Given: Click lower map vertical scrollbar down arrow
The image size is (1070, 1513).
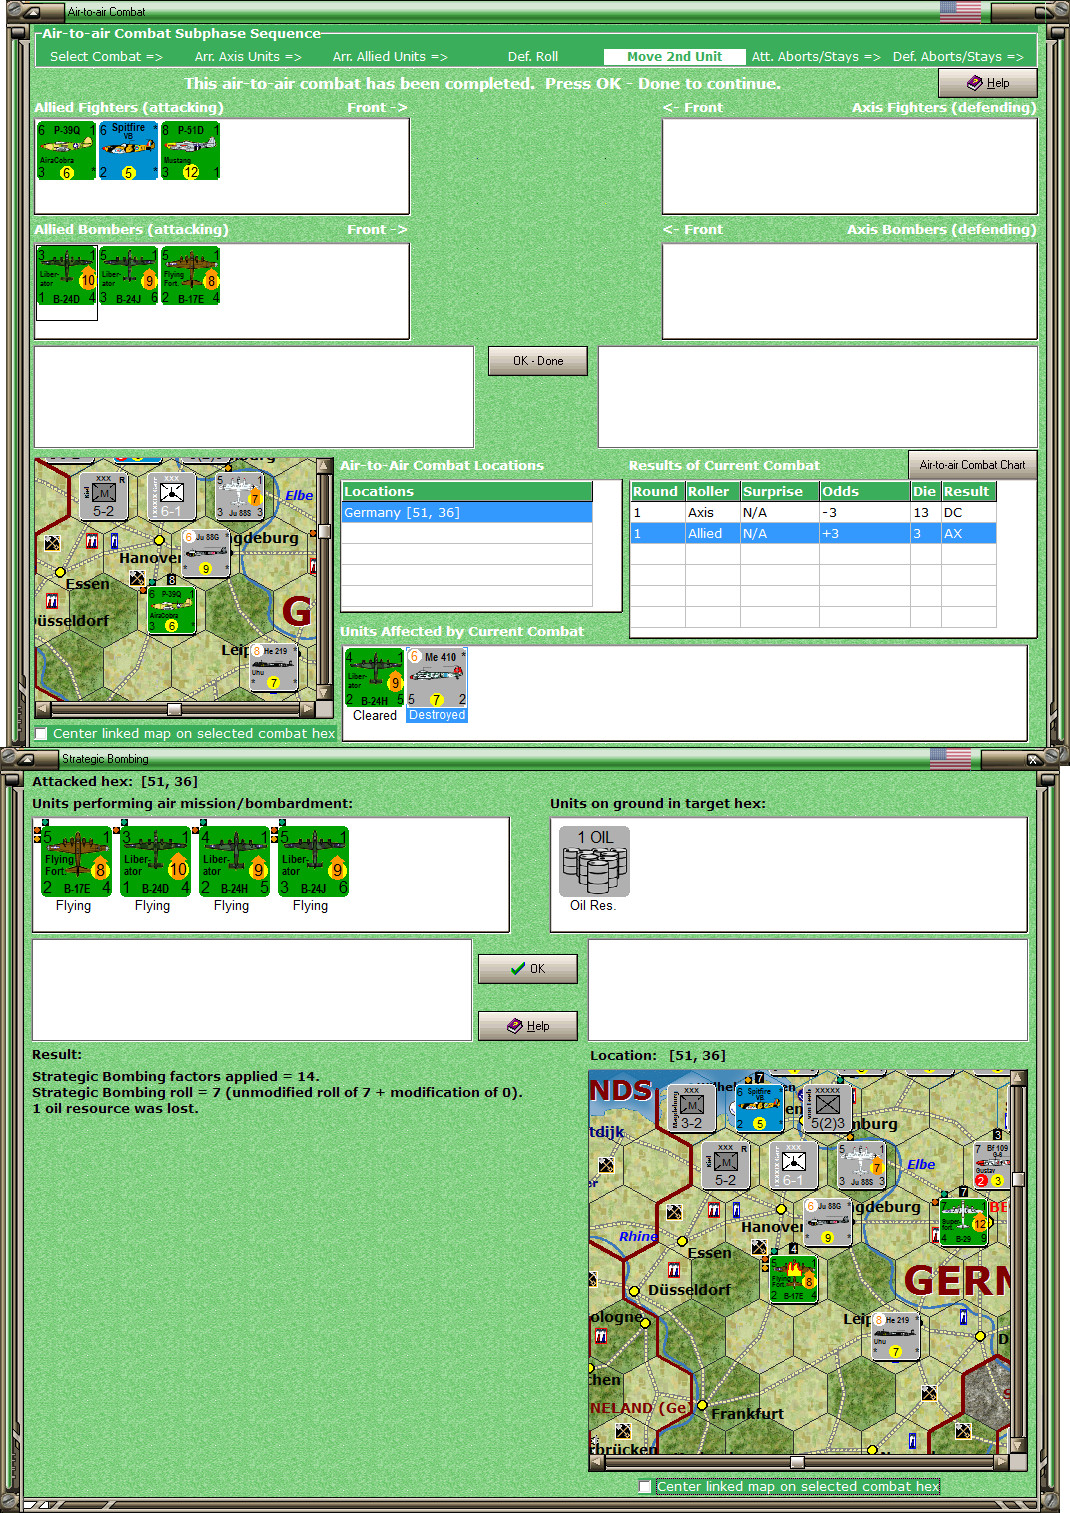Looking at the screenshot, I should pos(1018,1445).
